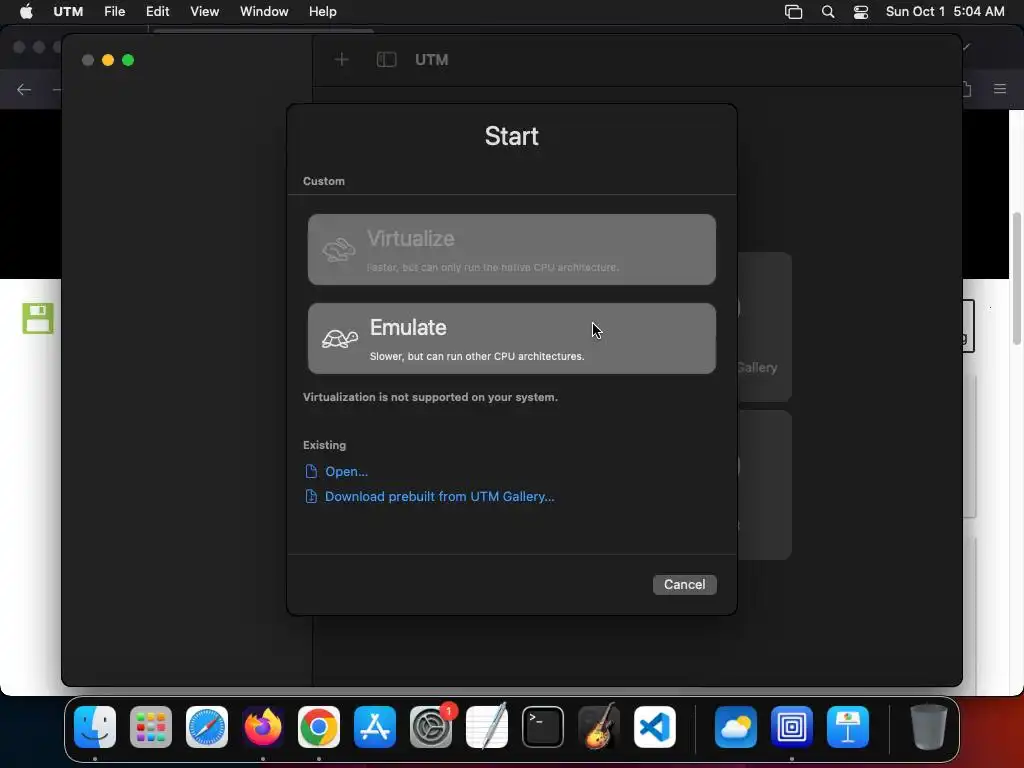Open the Edit menu
1024x768 pixels.
click(157, 11)
